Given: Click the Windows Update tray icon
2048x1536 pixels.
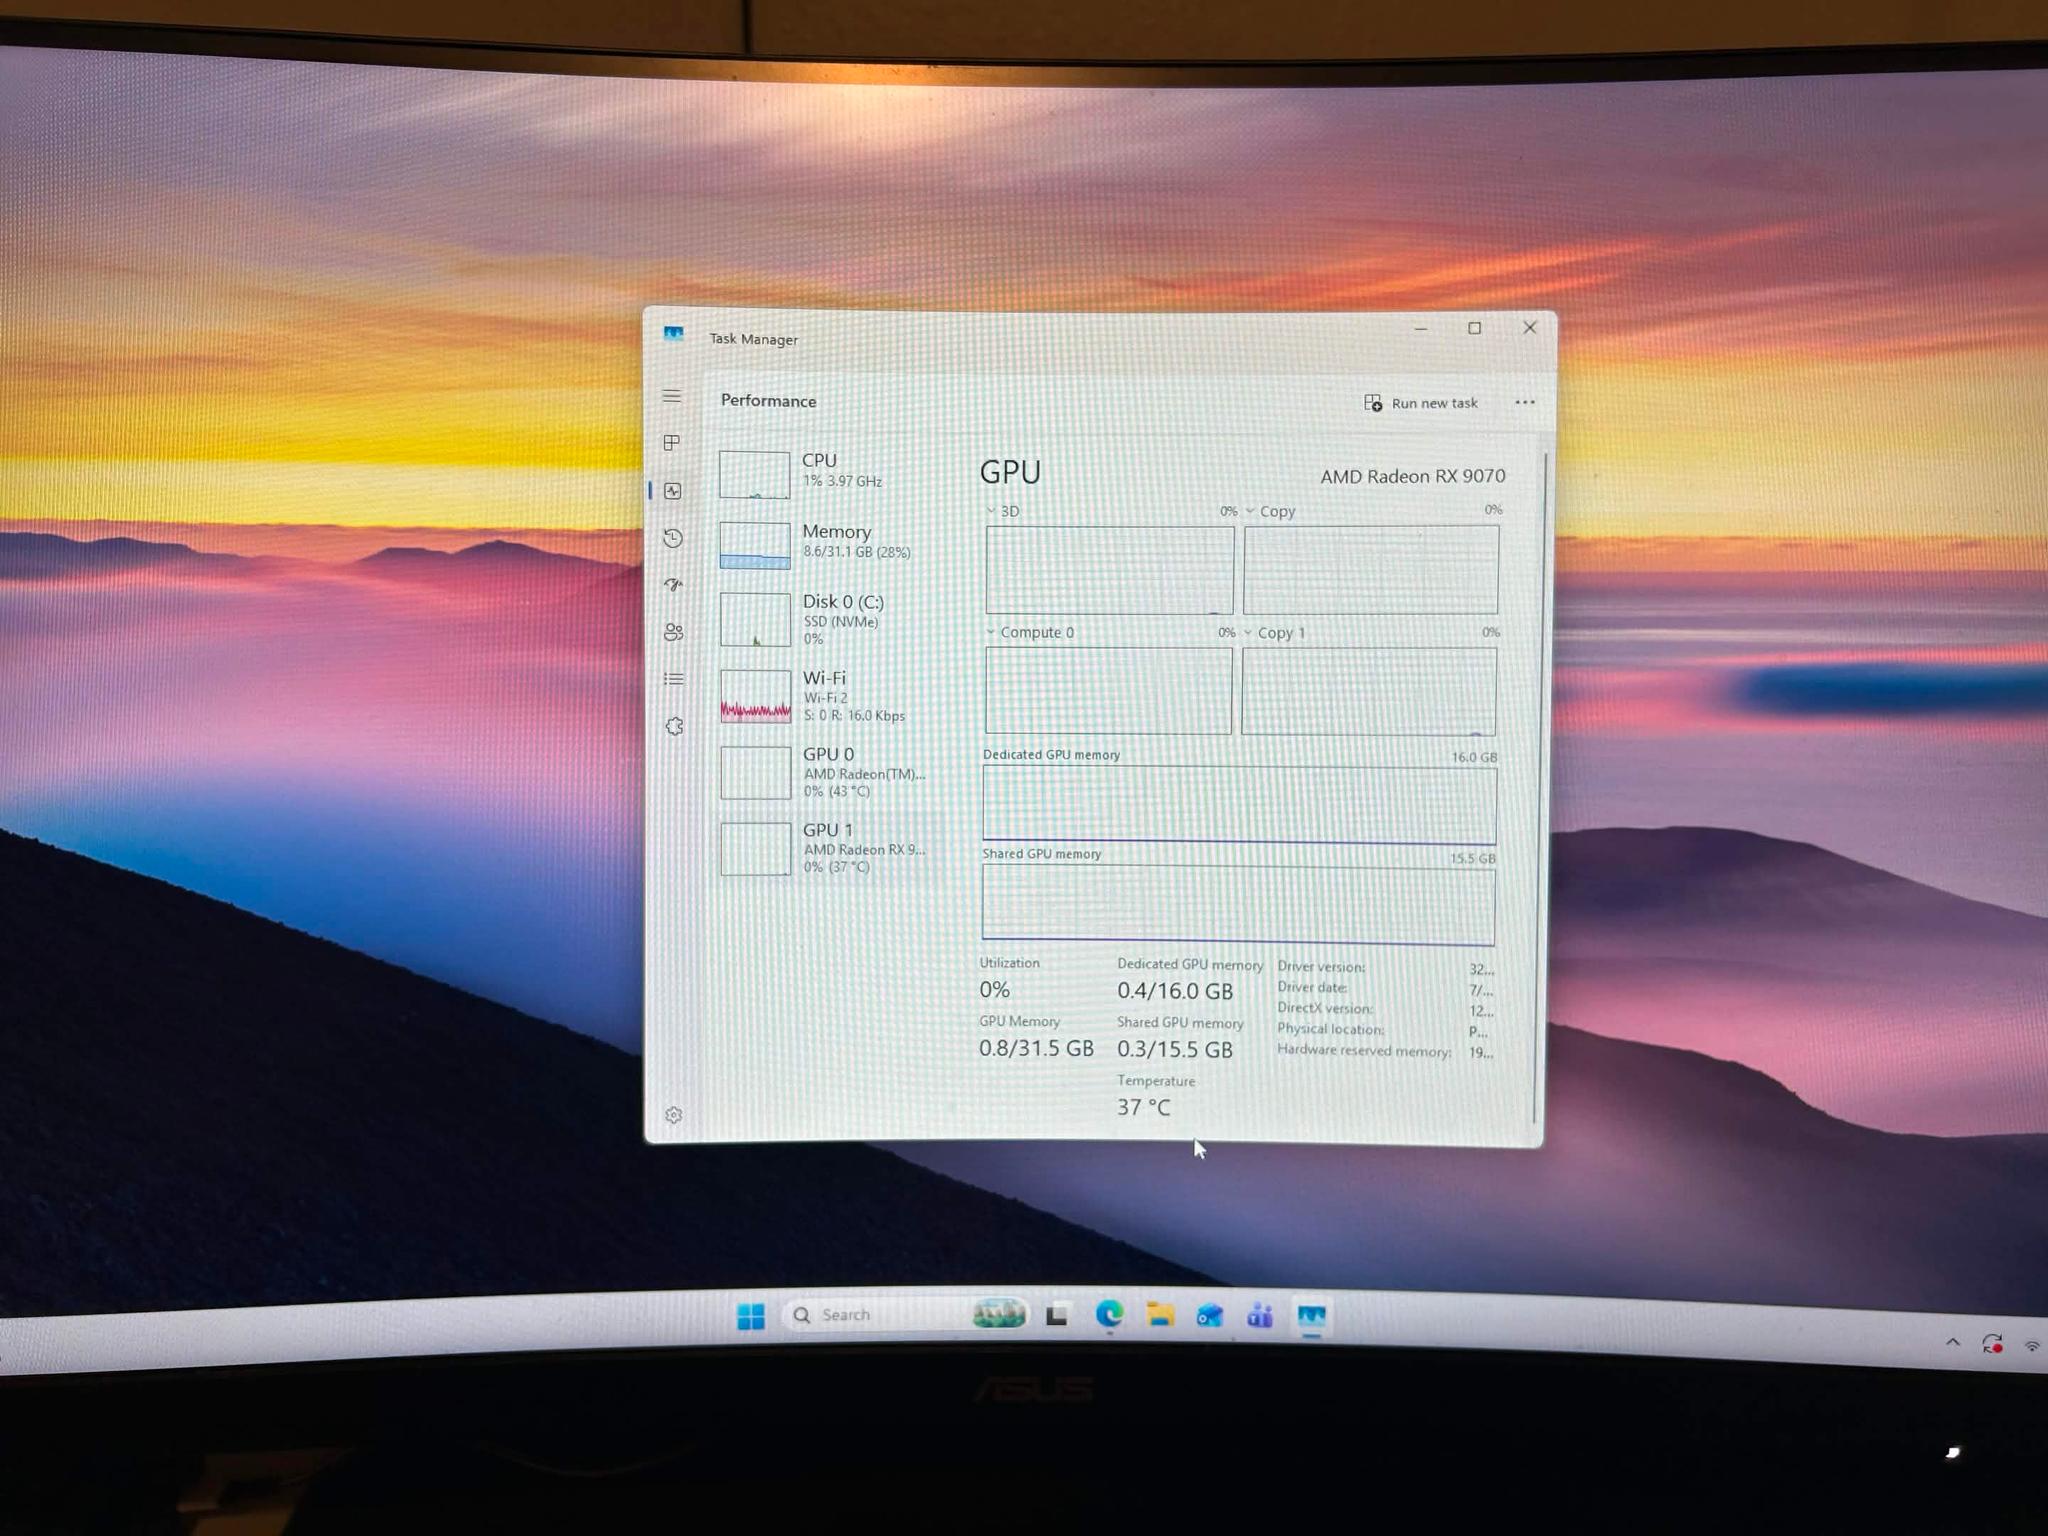Looking at the screenshot, I should click(1992, 1345).
